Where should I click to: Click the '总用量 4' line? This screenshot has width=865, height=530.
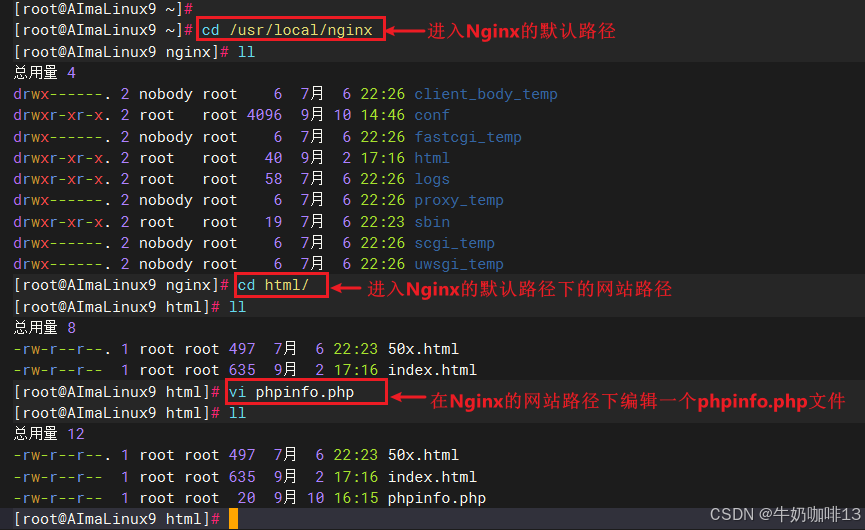(x=45, y=73)
